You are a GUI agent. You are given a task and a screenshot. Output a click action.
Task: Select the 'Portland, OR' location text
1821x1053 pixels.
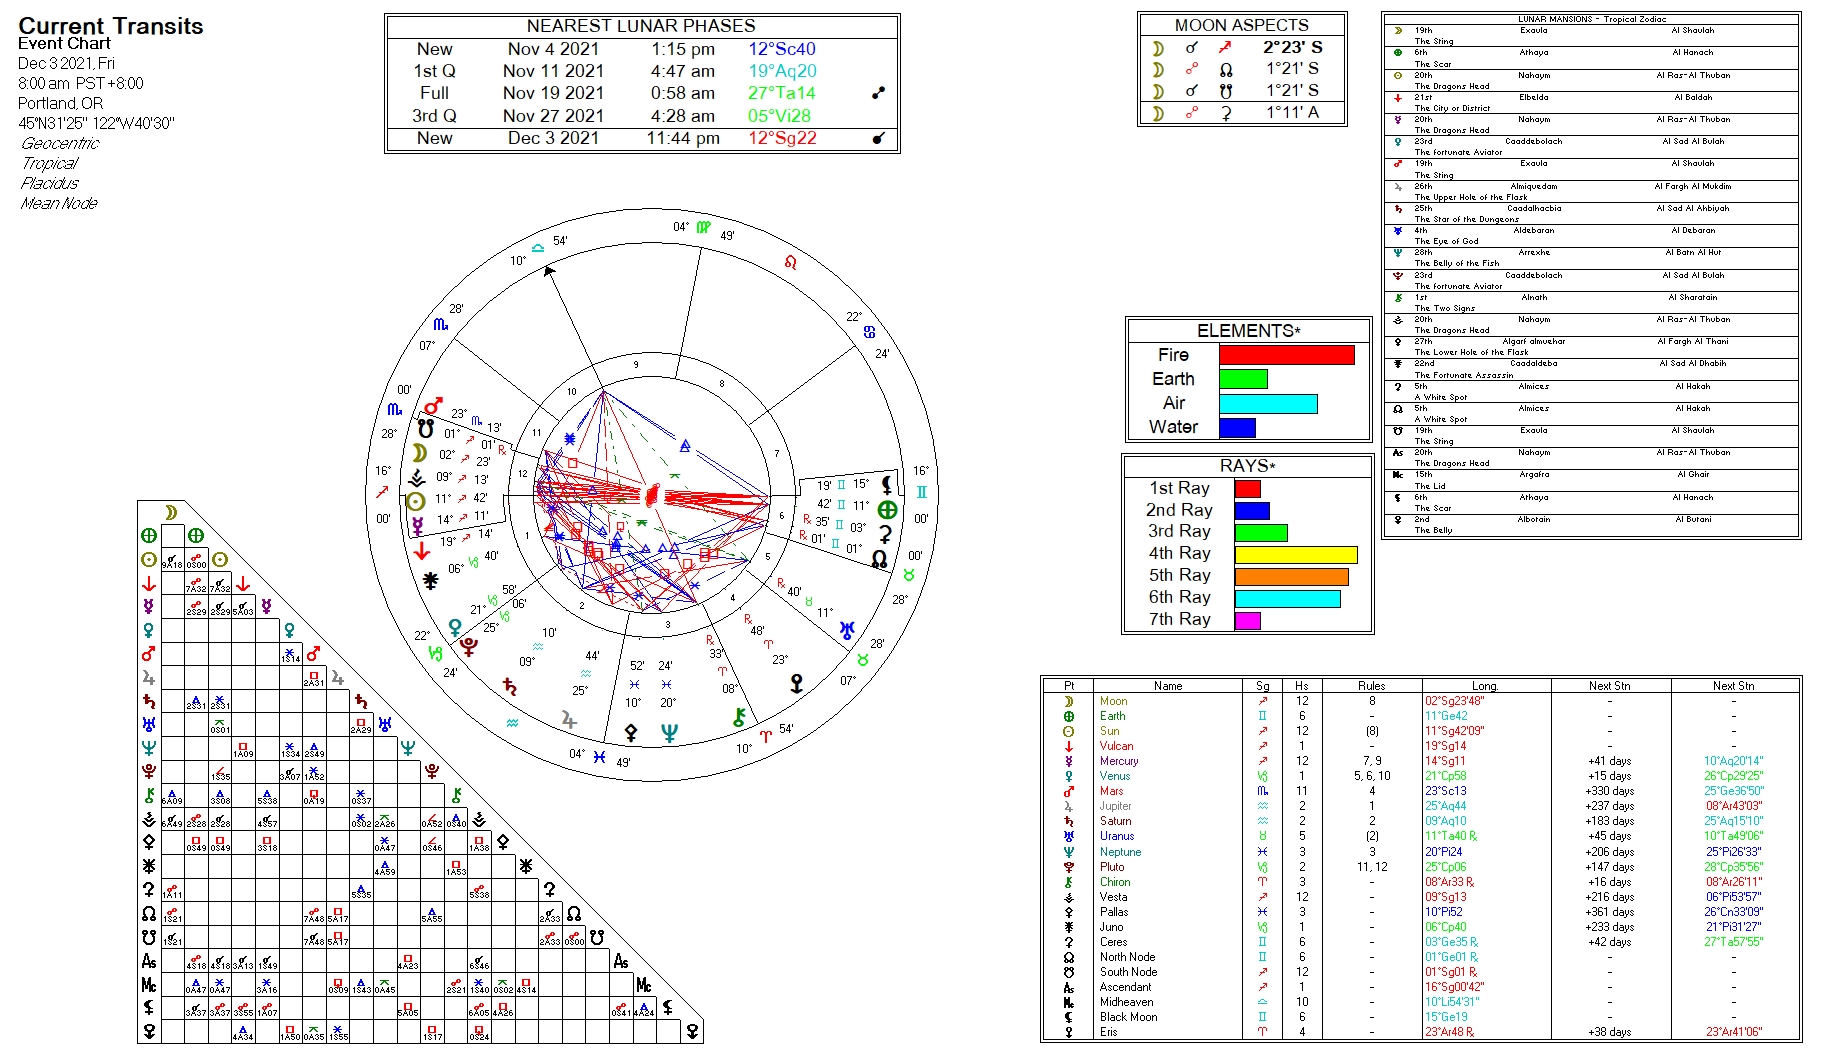tap(60, 103)
